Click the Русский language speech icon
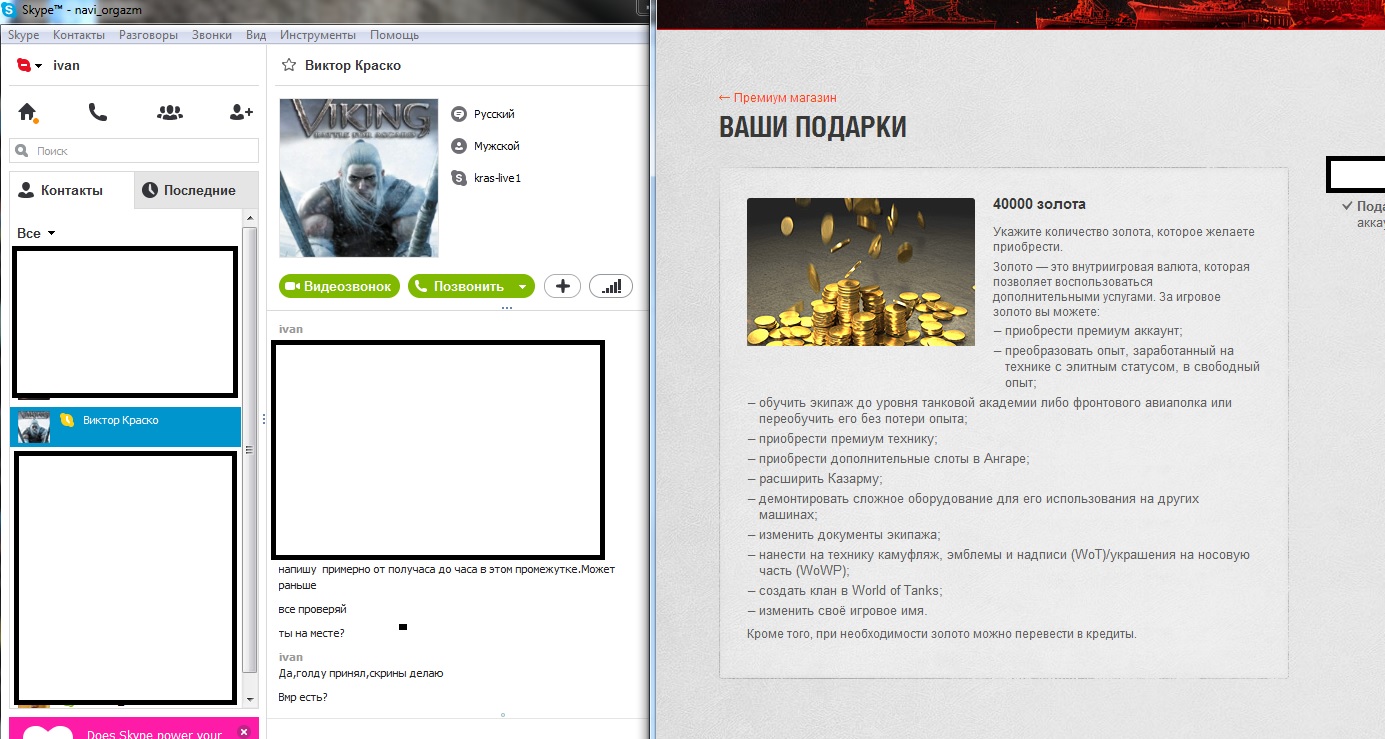Screen dimensions: 1385x739 (x=459, y=114)
